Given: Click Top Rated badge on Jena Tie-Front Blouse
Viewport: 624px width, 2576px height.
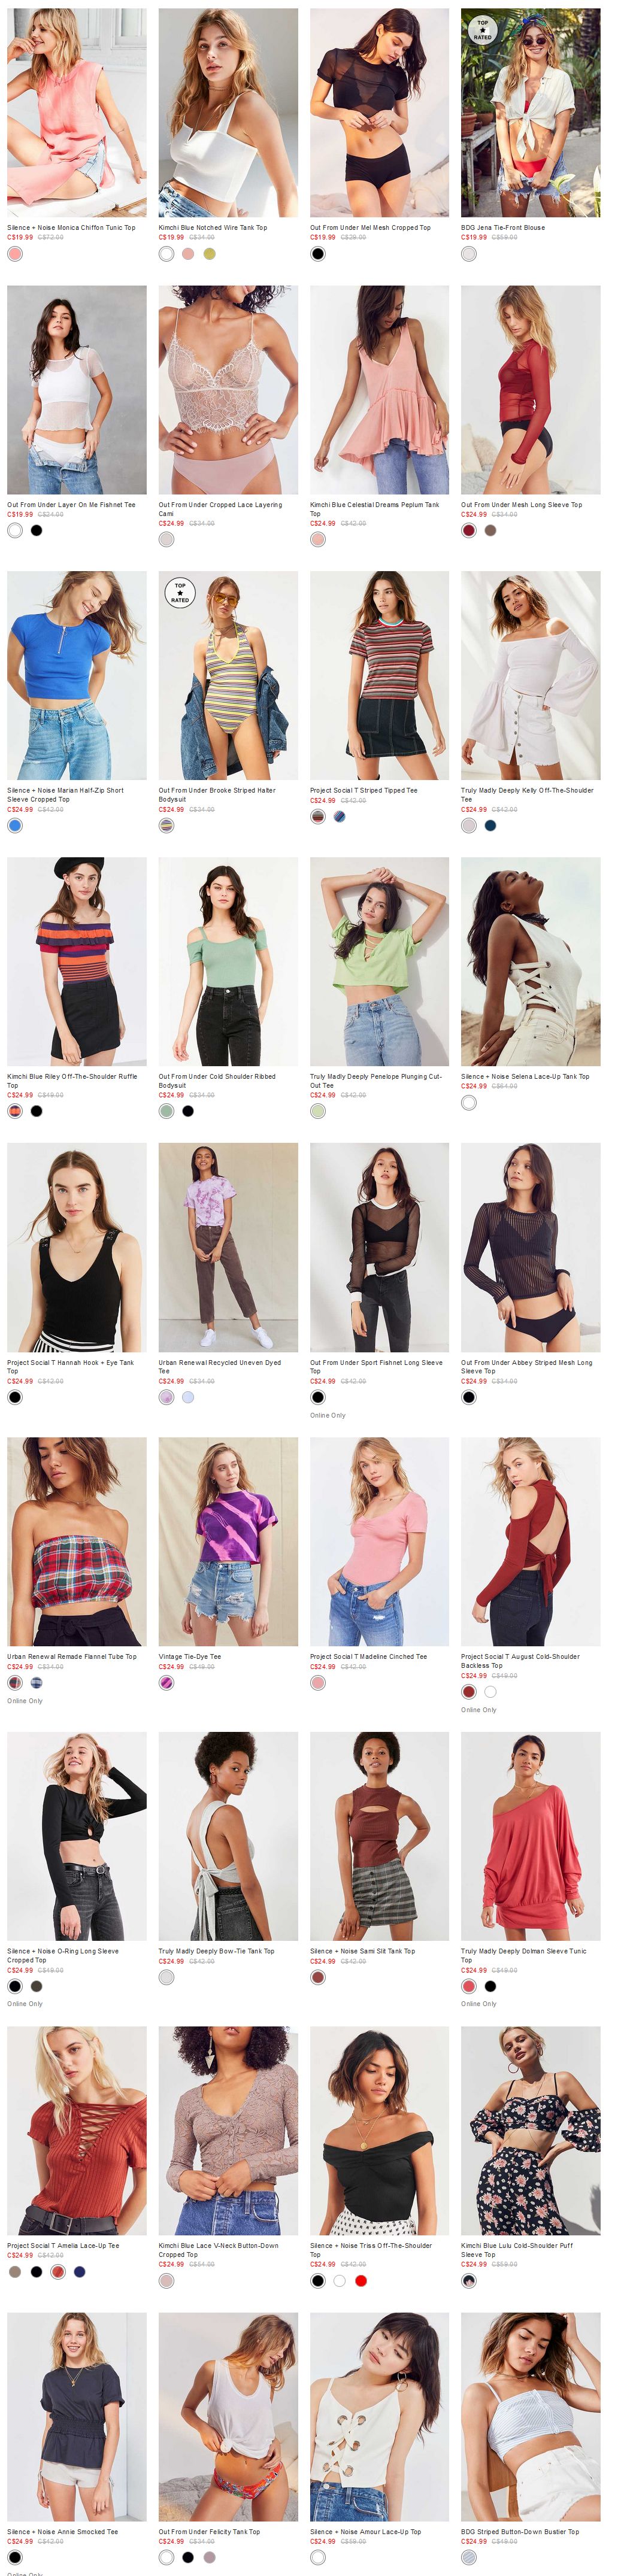Looking at the screenshot, I should [x=483, y=30].
